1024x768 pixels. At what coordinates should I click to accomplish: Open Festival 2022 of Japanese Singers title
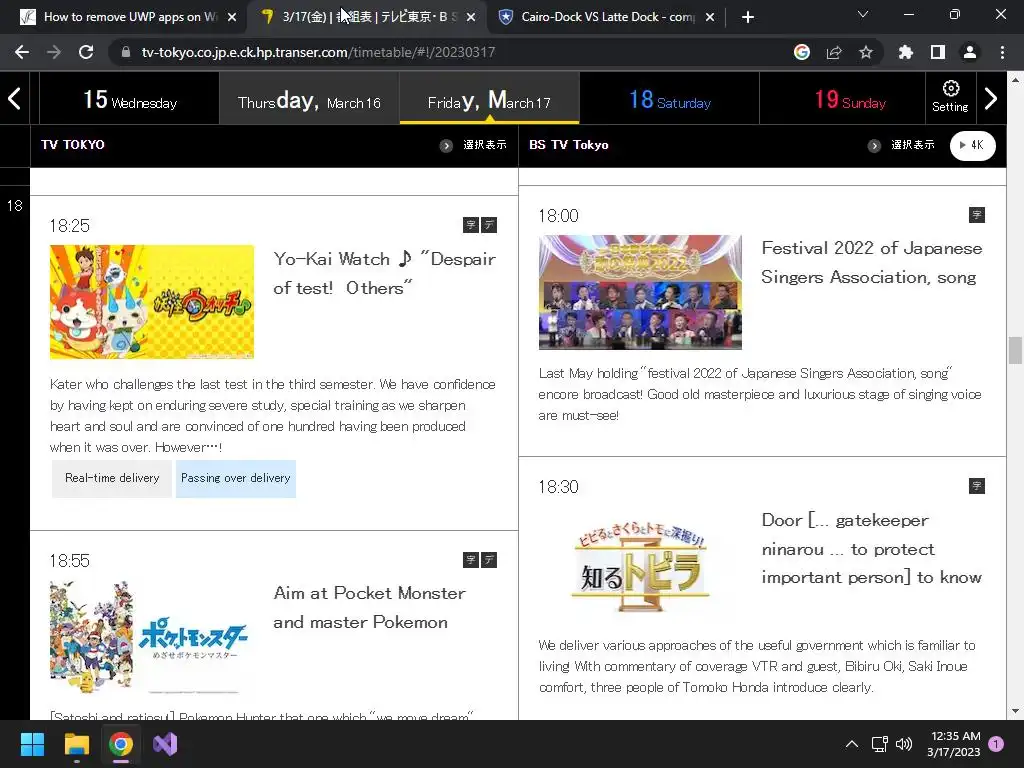[x=872, y=263]
